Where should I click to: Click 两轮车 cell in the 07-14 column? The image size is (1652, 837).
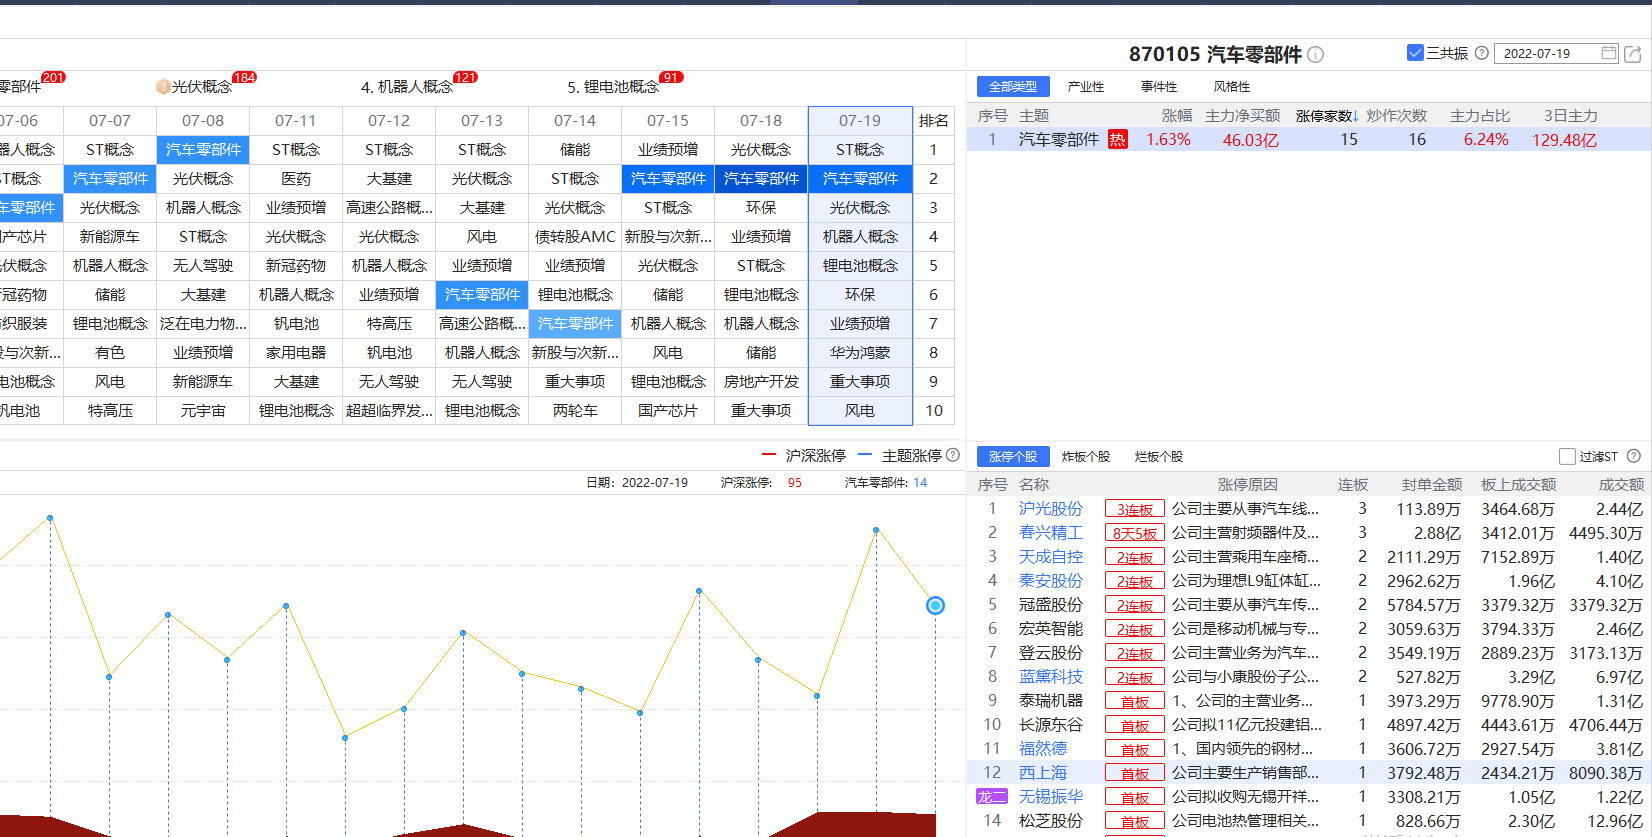click(x=575, y=411)
